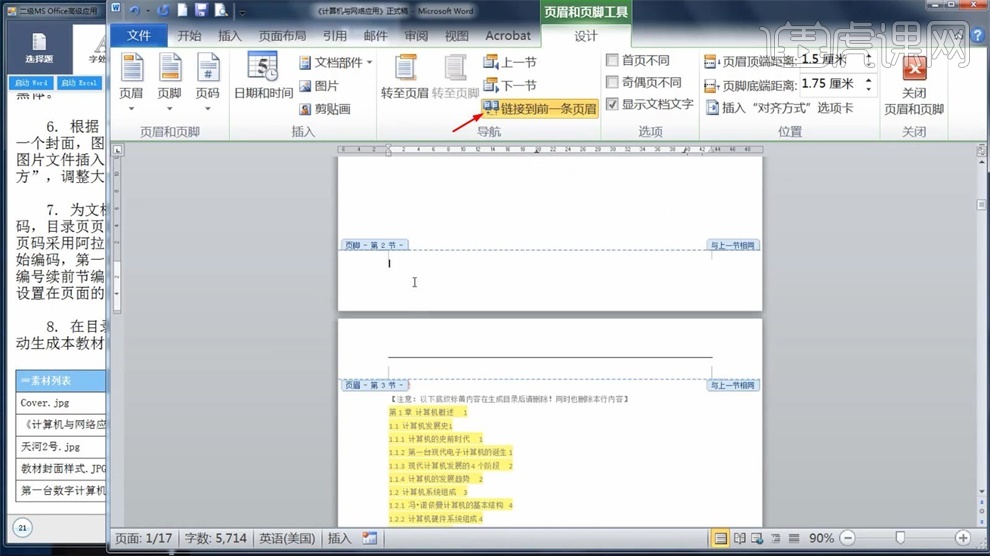Select the 设计 design tab

[585, 37]
